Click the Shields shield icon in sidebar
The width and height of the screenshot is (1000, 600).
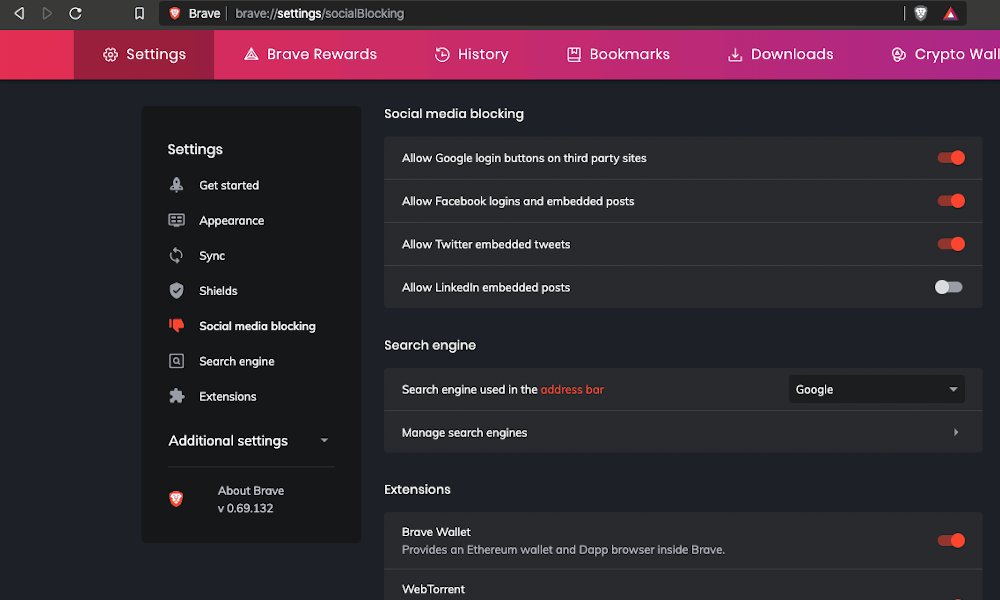(x=177, y=291)
